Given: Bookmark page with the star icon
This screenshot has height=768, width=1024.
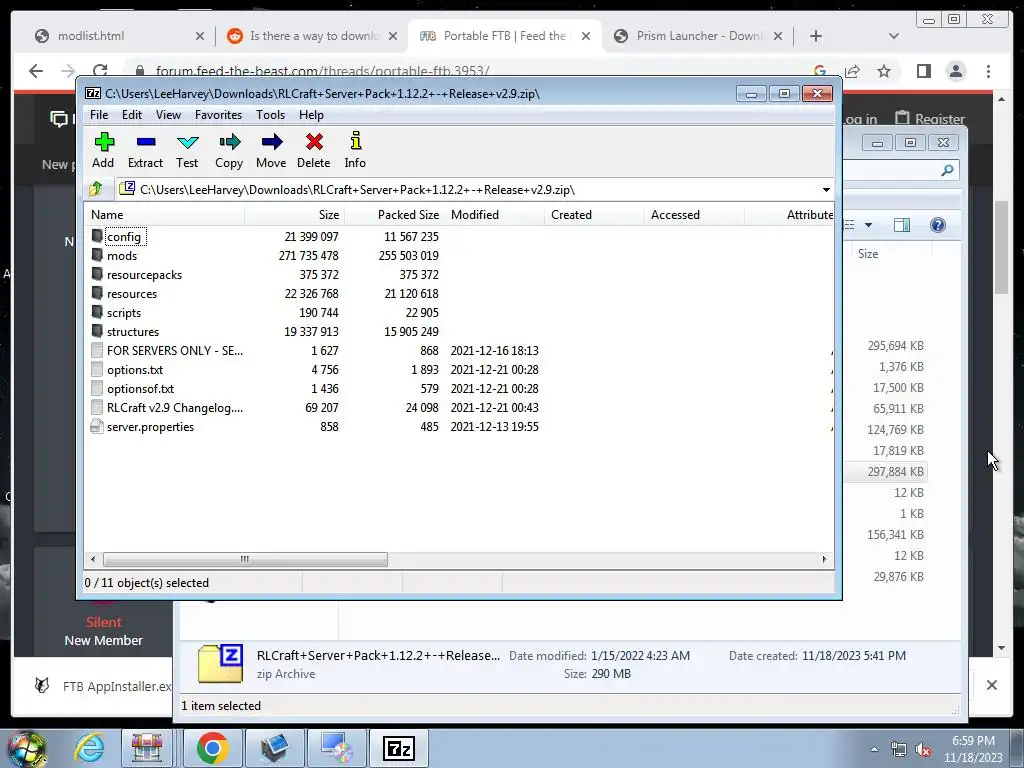Looking at the screenshot, I should pyautogui.click(x=884, y=71).
